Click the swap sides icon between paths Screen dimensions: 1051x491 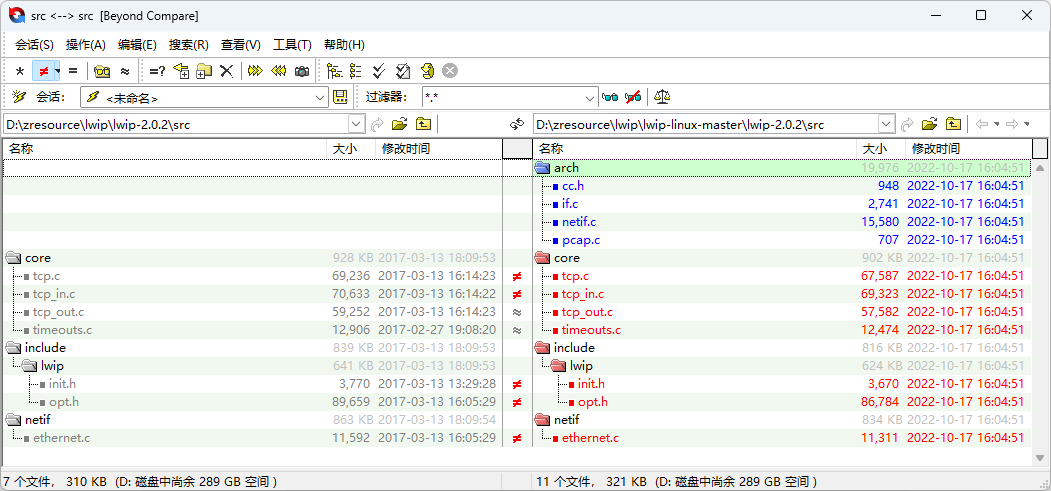(x=516, y=124)
